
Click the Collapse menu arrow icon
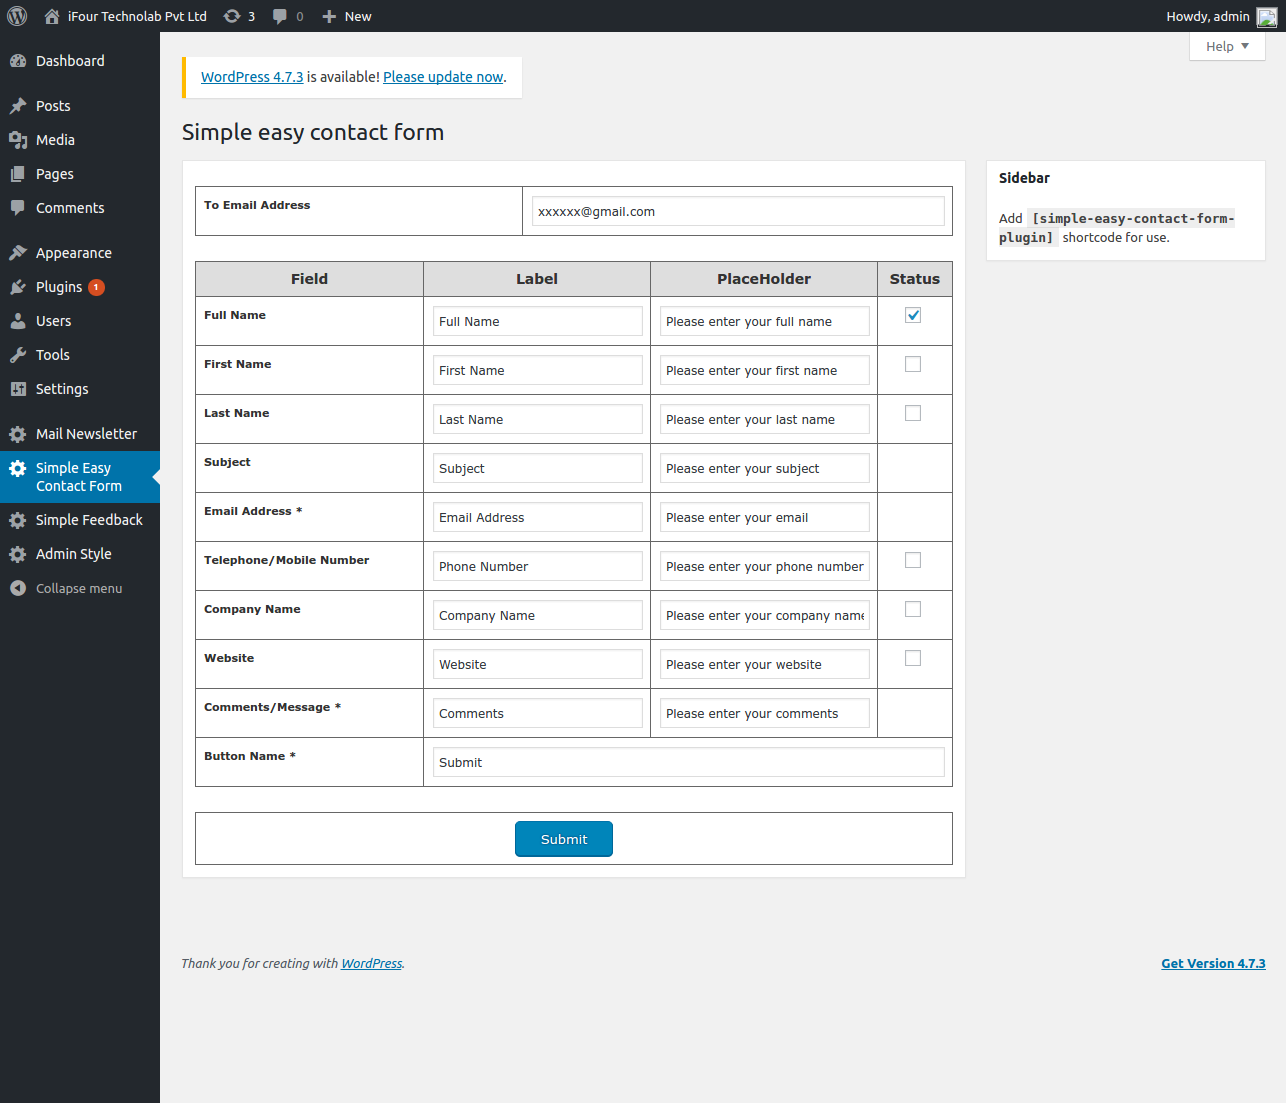pos(18,588)
